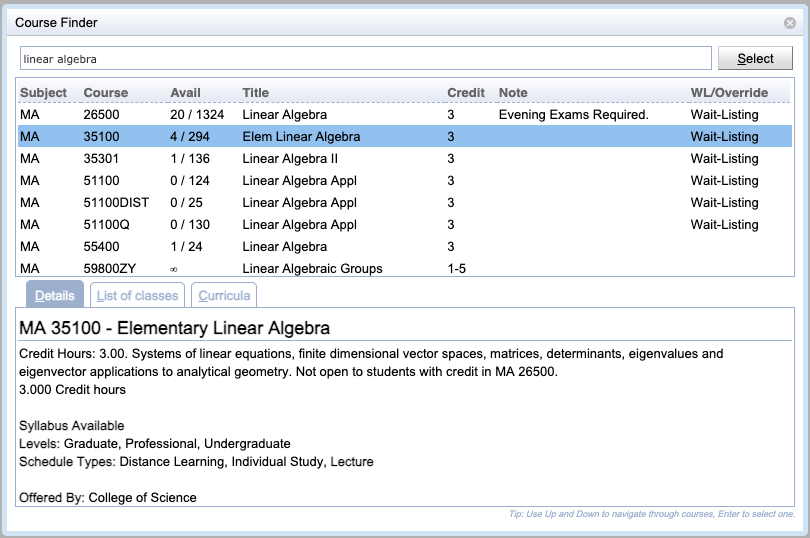810x538 pixels.
Task: Click the Select button
Action: pos(755,58)
